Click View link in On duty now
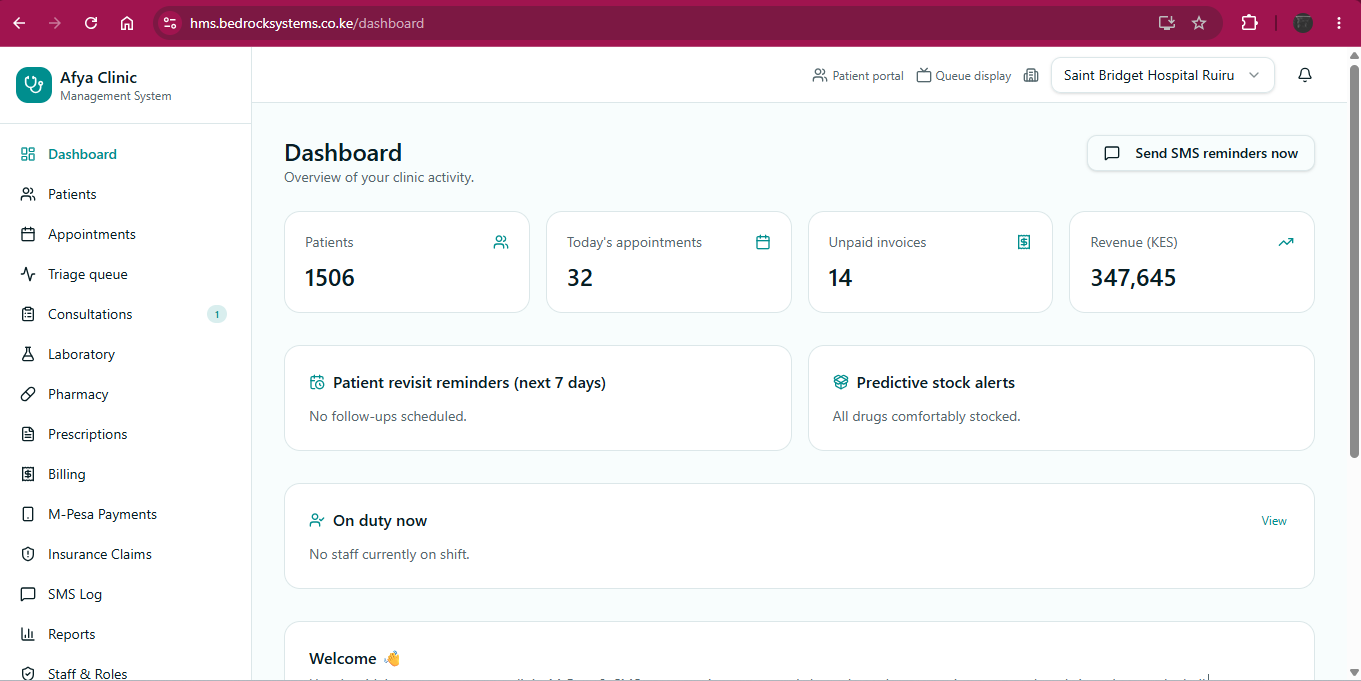Screen dimensions: 1361x681 tap(1274, 521)
